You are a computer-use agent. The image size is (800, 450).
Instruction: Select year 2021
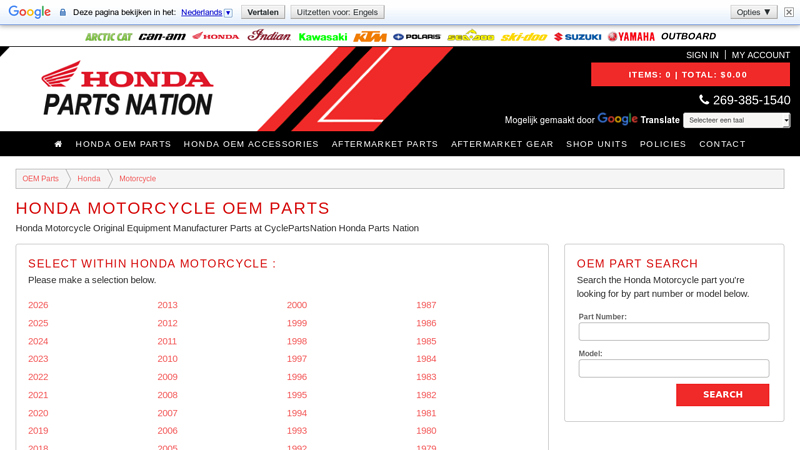click(x=38, y=395)
